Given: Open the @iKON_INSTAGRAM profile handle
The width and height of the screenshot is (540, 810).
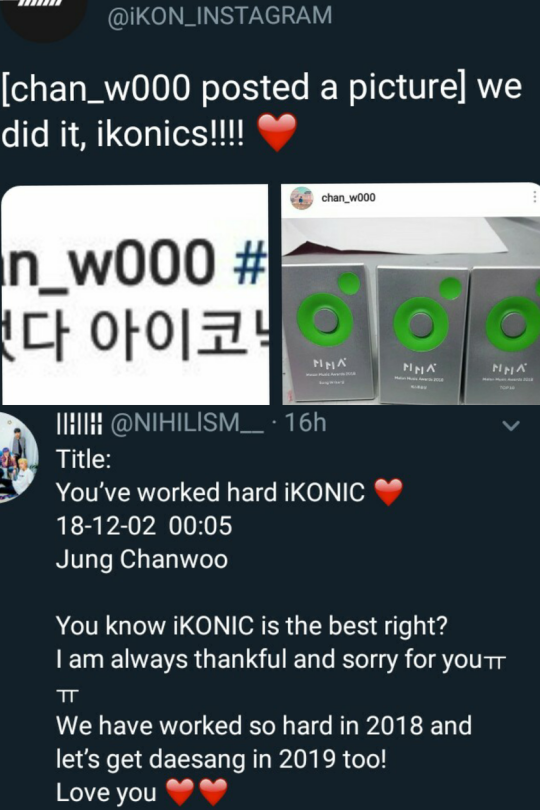Looking at the screenshot, I should (220, 14).
